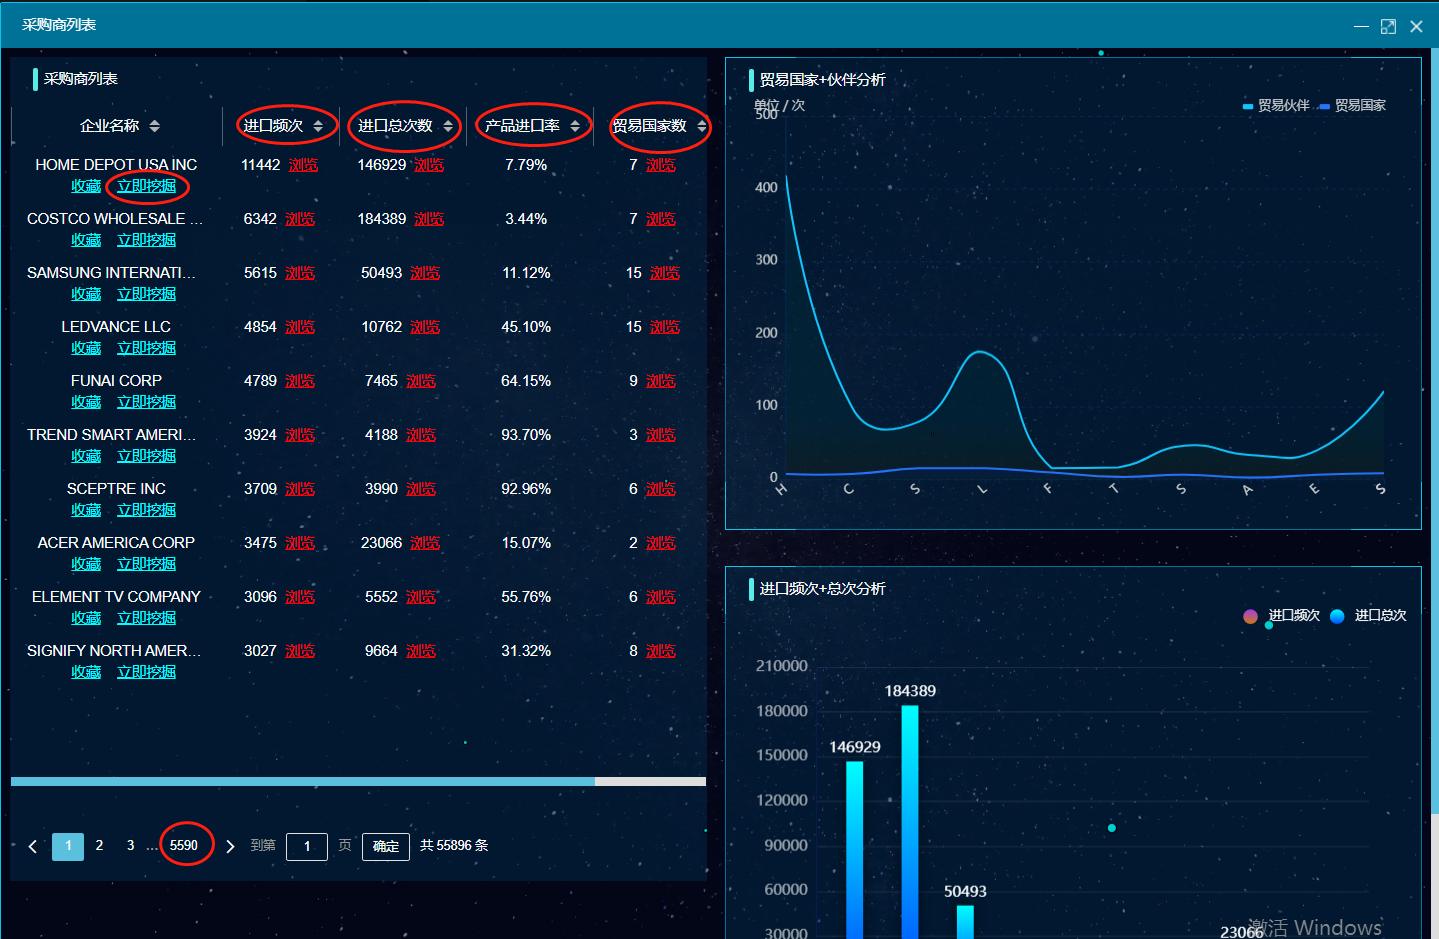This screenshot has width=1439, height=939.
Task: Toggle 进口总次 legend color dot
Action: [x=1337, y=616]
